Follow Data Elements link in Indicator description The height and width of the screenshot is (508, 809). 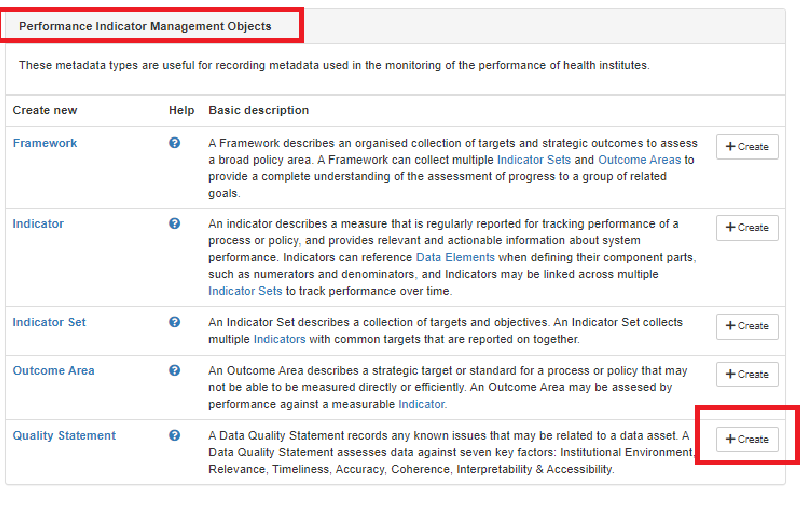(x=455, y=257)
